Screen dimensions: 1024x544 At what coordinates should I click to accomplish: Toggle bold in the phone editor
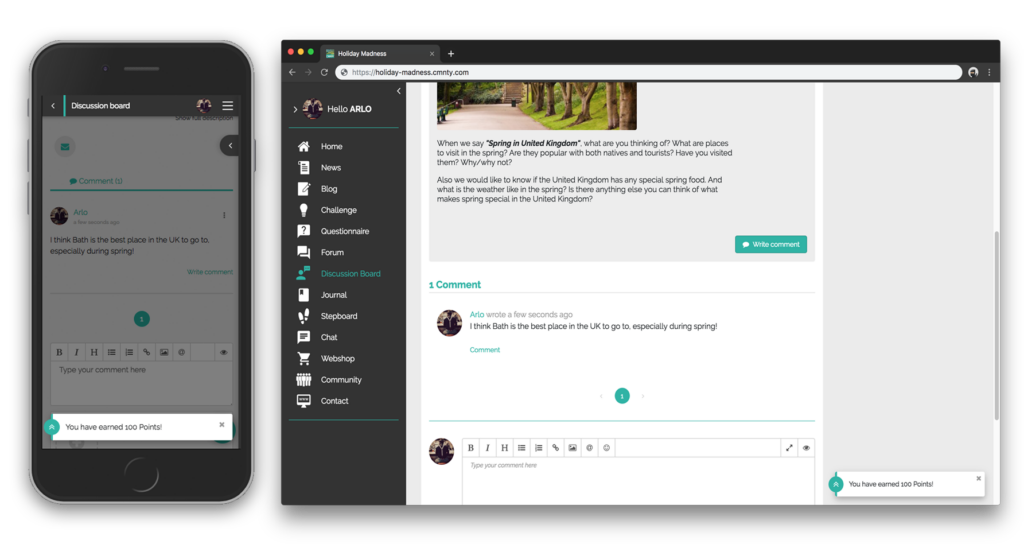[x=59, y=352]
